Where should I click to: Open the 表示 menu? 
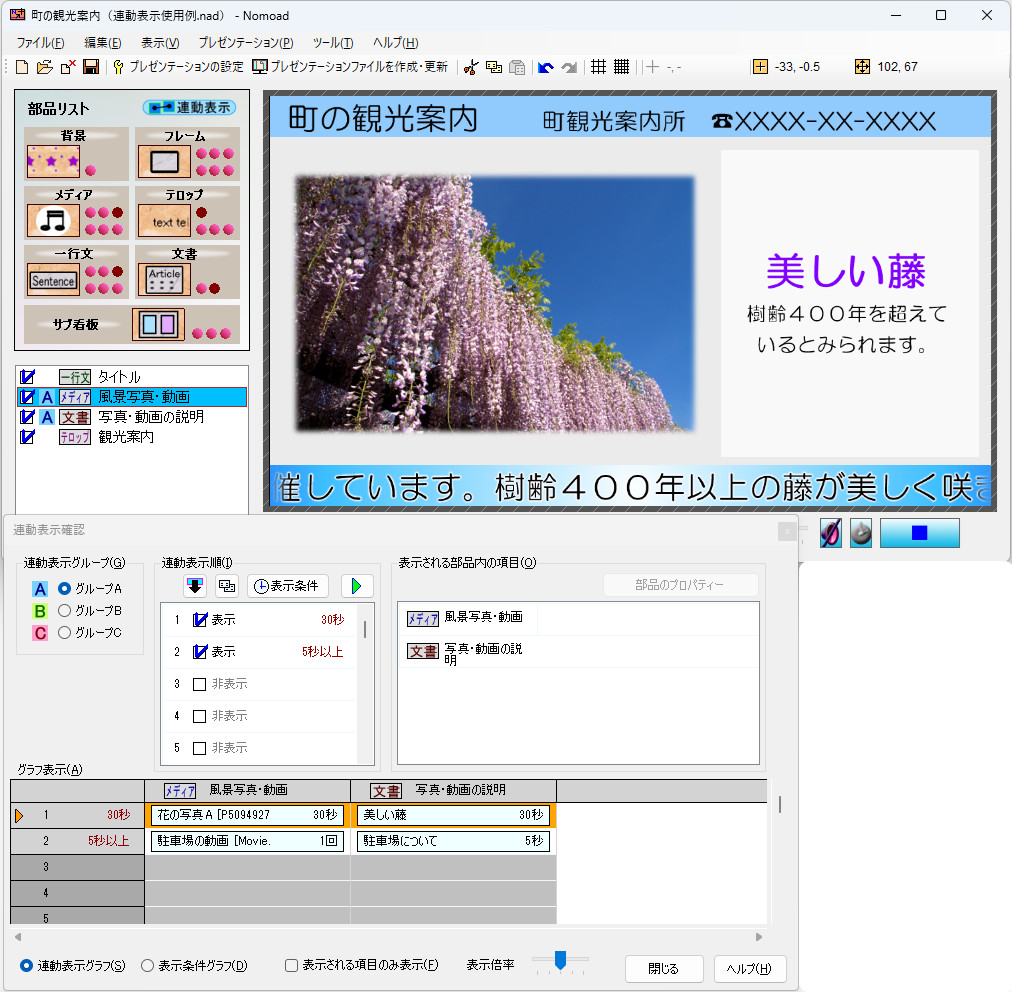(x=160, y=43)
